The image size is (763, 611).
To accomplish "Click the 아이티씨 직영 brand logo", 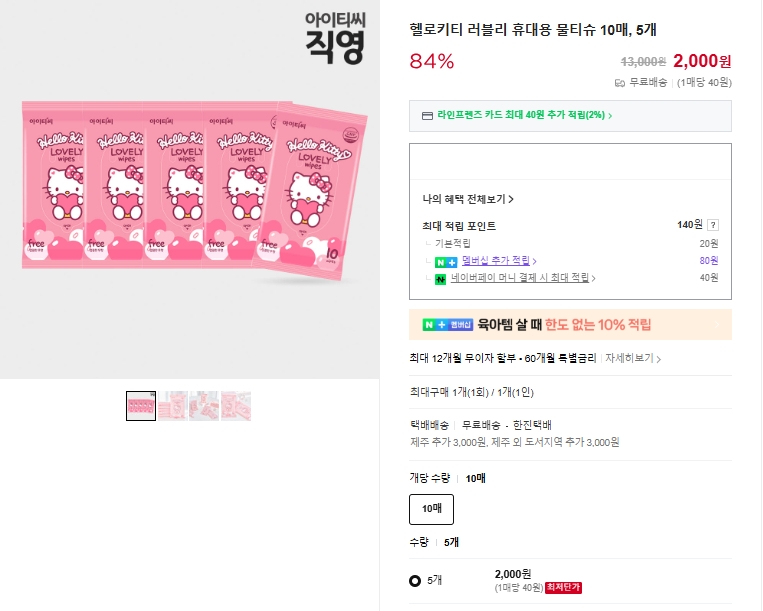I will [335, 37].
